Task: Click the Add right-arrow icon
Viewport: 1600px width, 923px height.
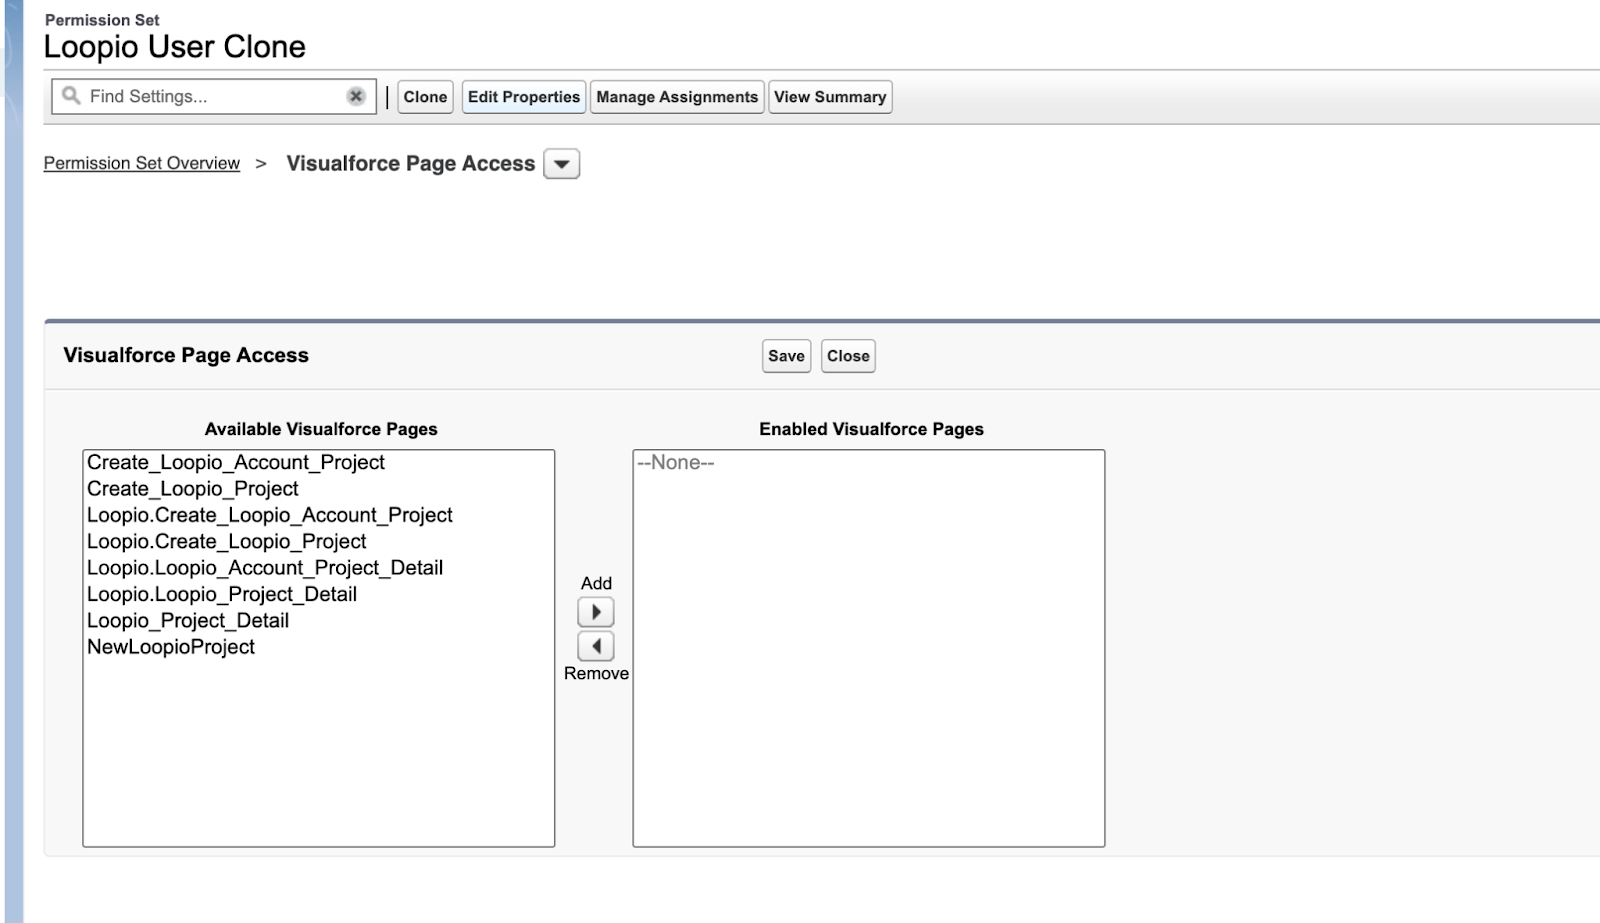Action: pos(596,611)
